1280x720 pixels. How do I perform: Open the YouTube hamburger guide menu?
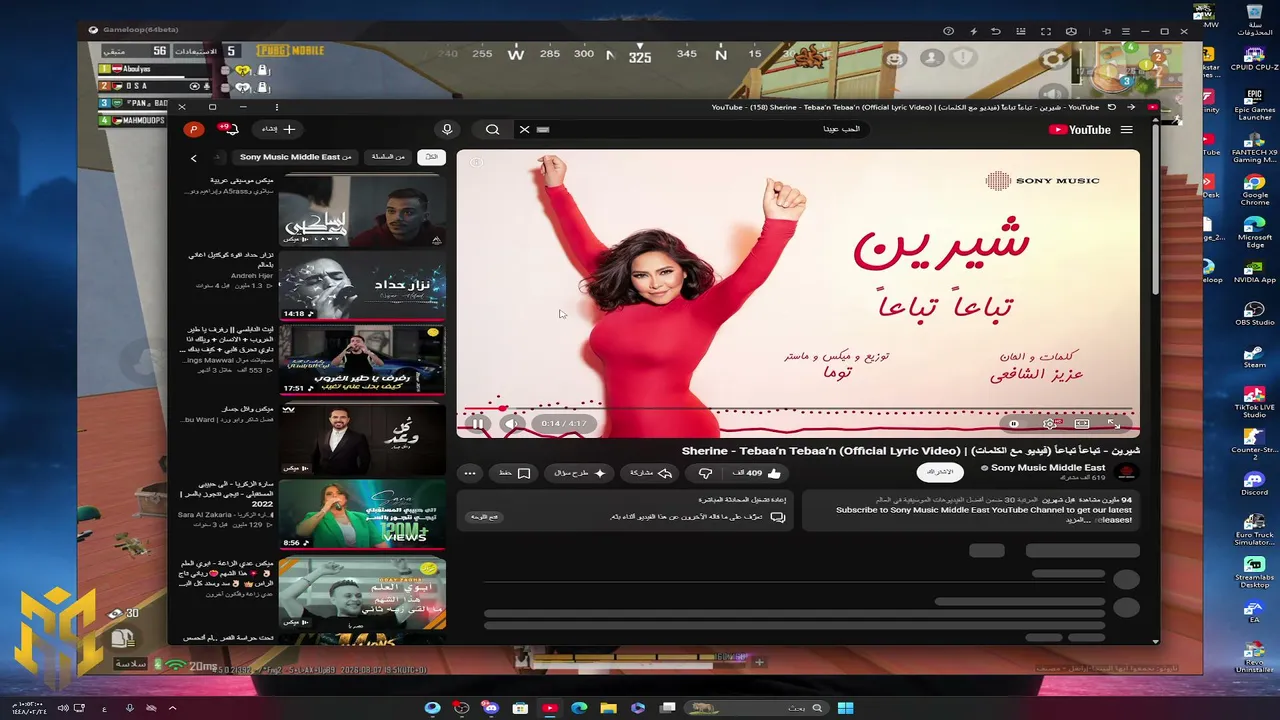pos(1127,129)
